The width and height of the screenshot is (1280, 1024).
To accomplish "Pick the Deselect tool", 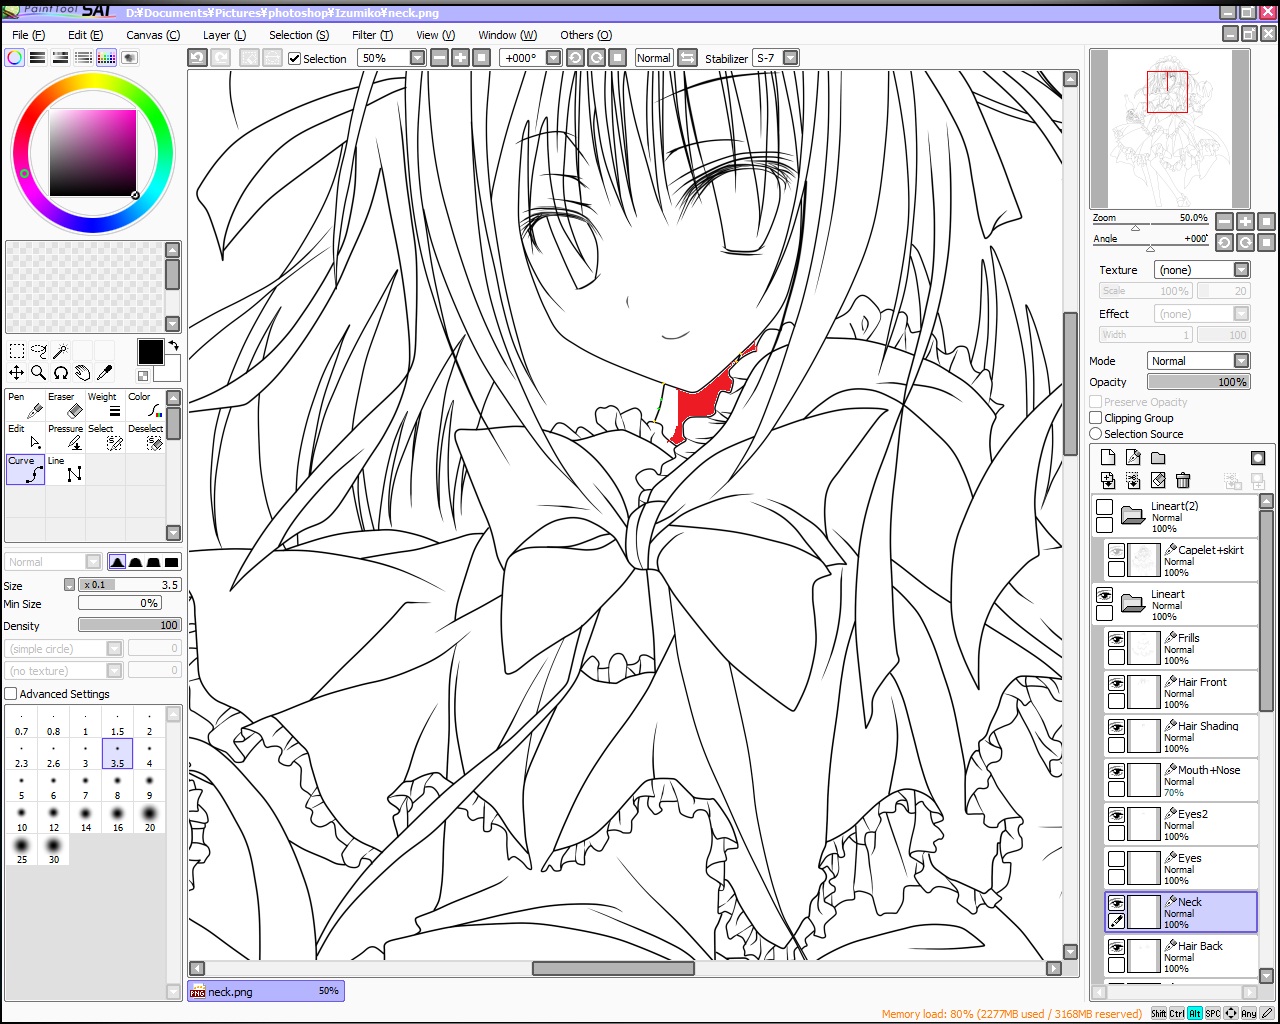I will (x=145, y=437).
